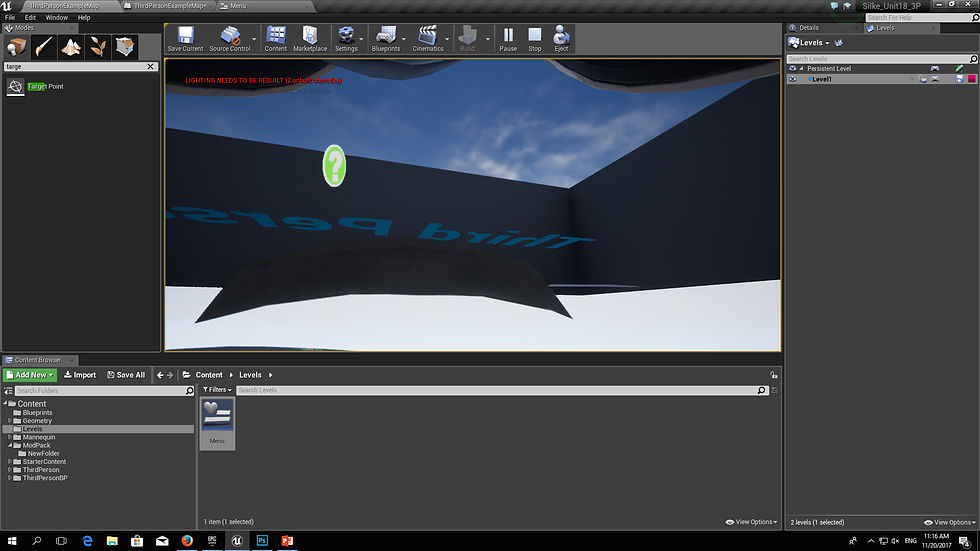Click the Save Current toolbar icon
Screen dimensions: 980x551
185,39
